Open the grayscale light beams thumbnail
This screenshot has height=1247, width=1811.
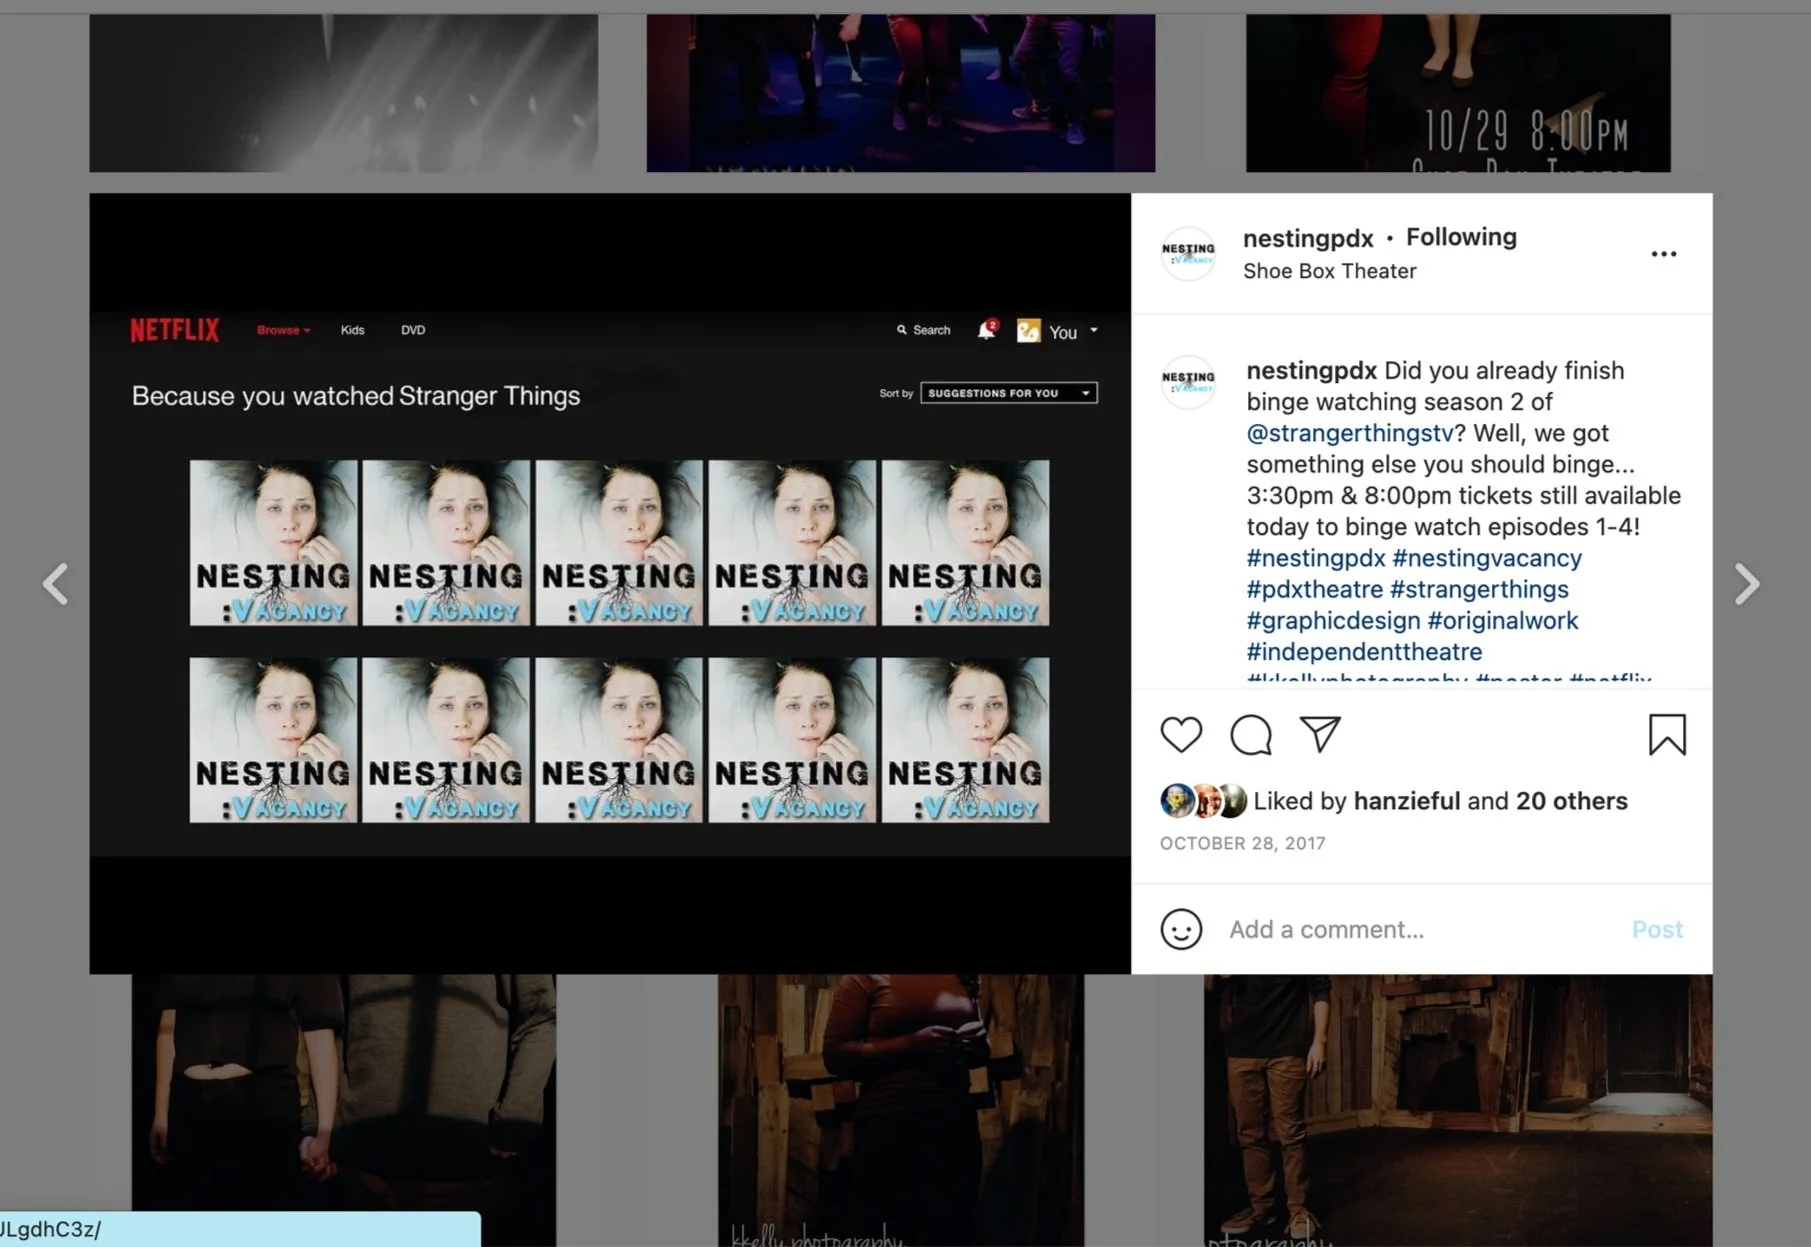point(343,93)
